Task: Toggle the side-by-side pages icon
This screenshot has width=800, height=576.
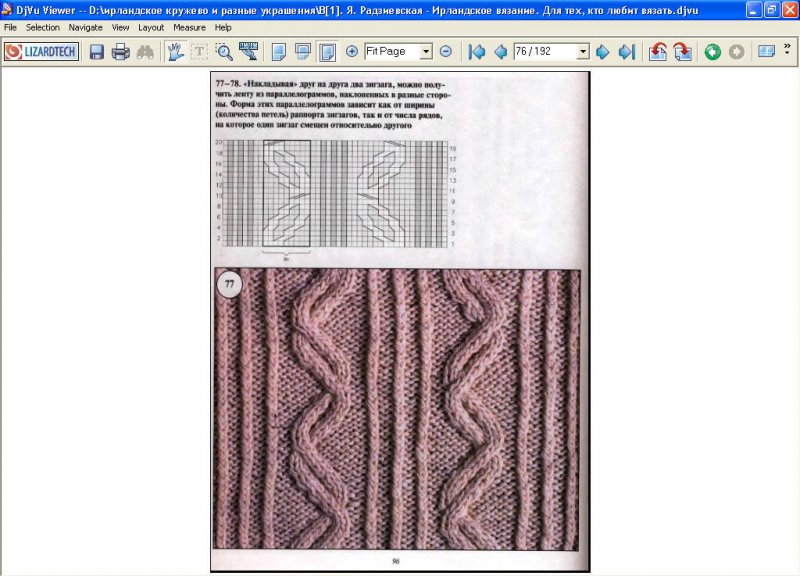Action: point(766,51)
